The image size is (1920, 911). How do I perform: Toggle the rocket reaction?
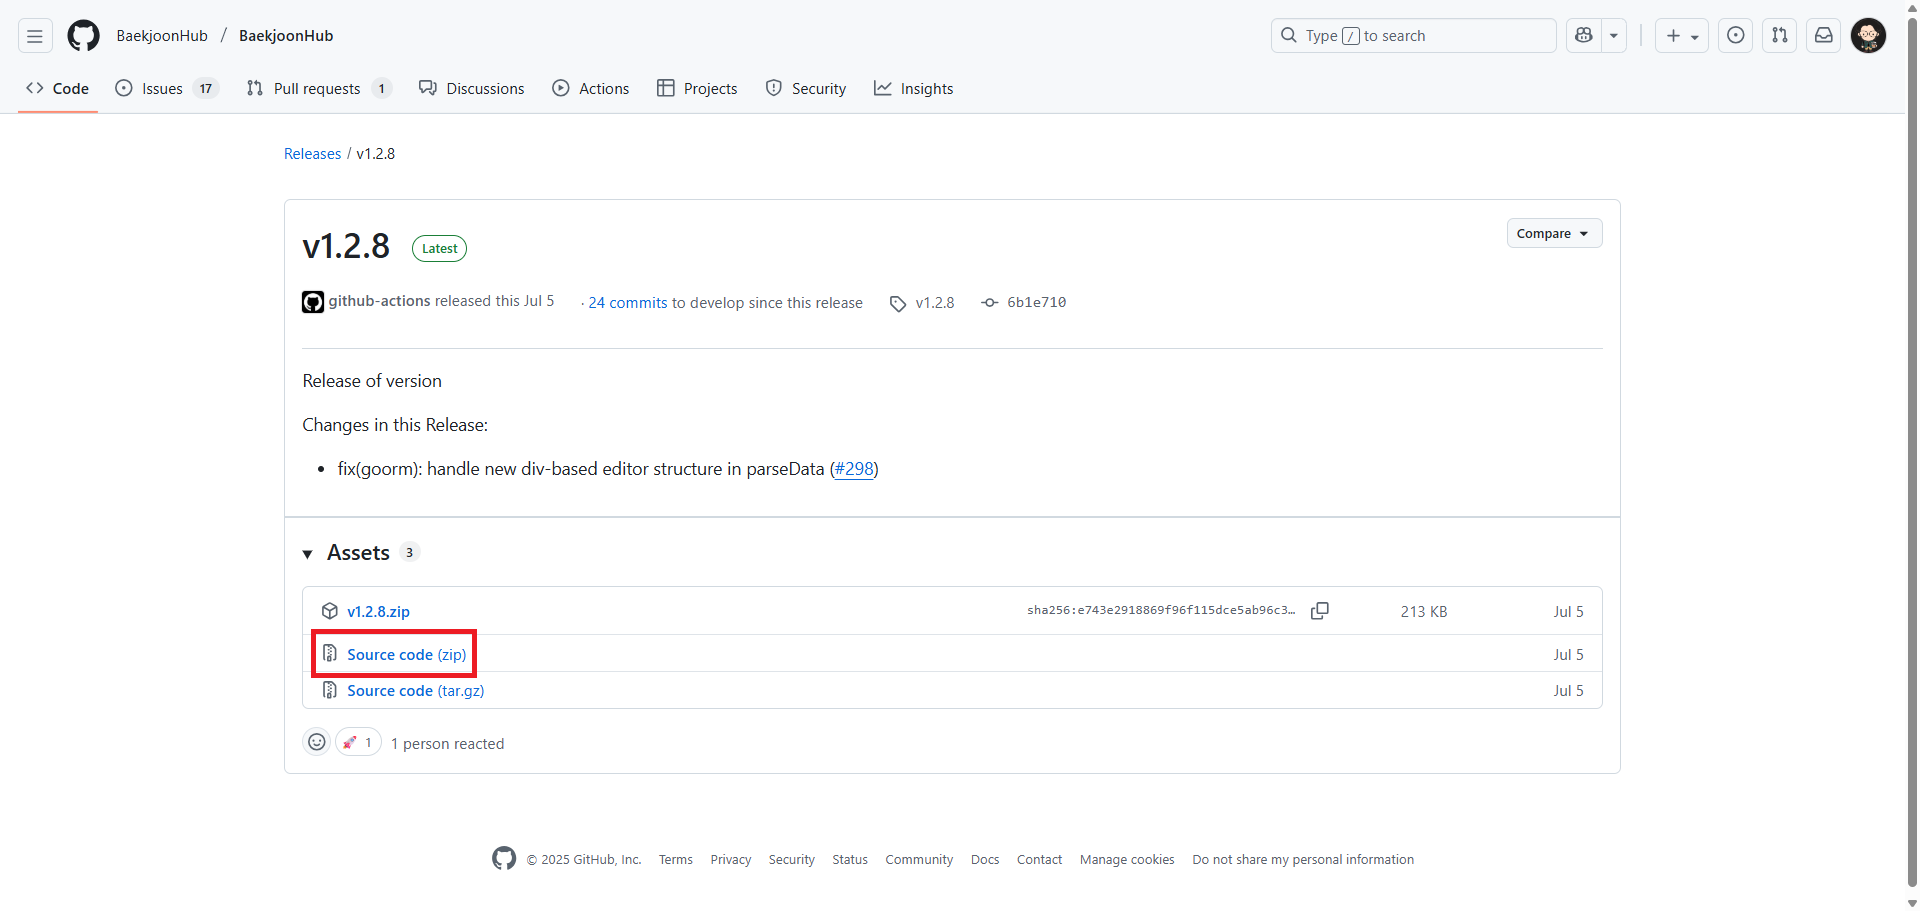coord(358,742)
